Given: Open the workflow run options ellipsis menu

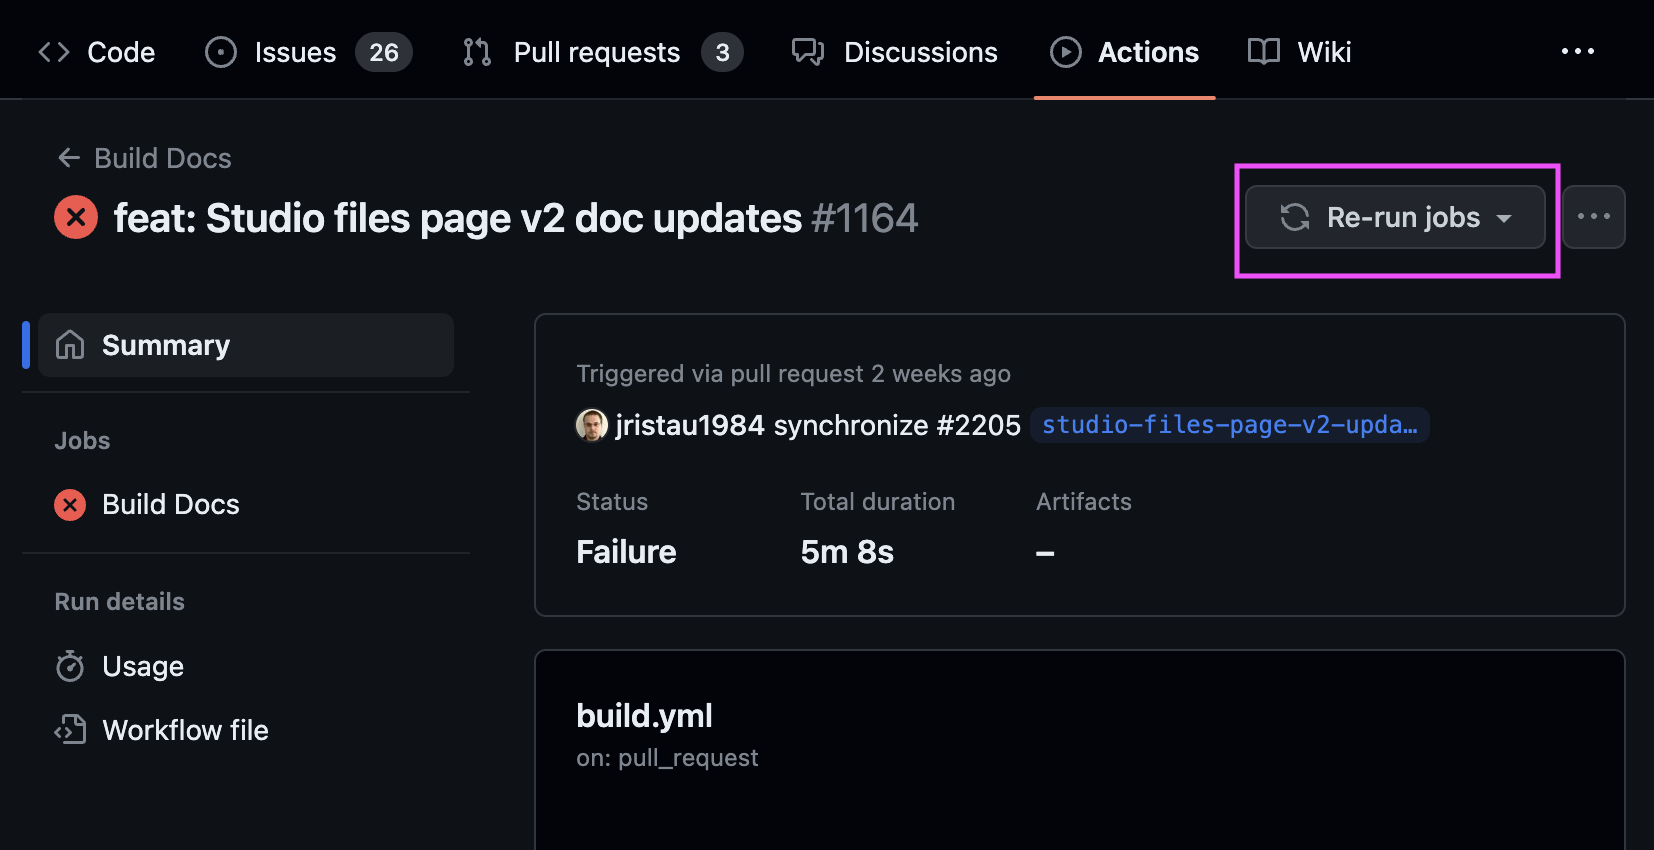Looking at the screenshot, I should pyautogui.click(x=1593, y=217).
